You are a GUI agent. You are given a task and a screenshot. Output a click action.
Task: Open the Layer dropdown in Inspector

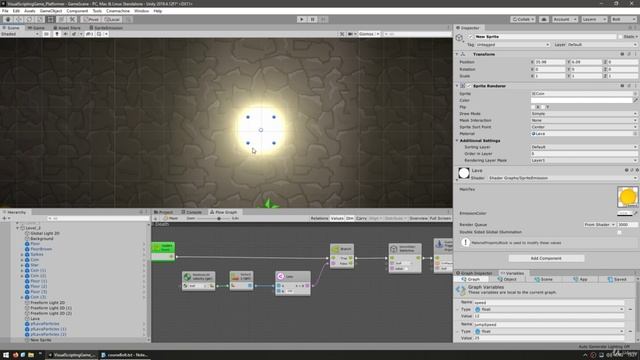[602, 44]
